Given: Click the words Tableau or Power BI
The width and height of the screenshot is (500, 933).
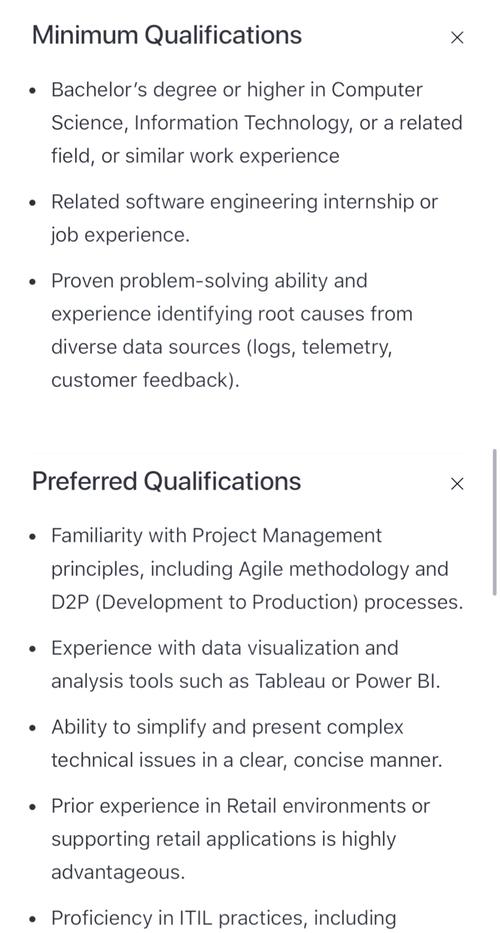Looking at the screenshot, I should point(348,681).
